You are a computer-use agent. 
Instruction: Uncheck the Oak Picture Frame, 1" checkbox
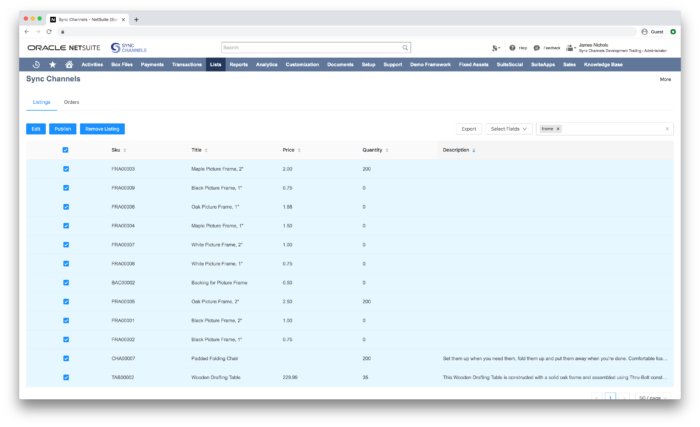coord(66,207)
